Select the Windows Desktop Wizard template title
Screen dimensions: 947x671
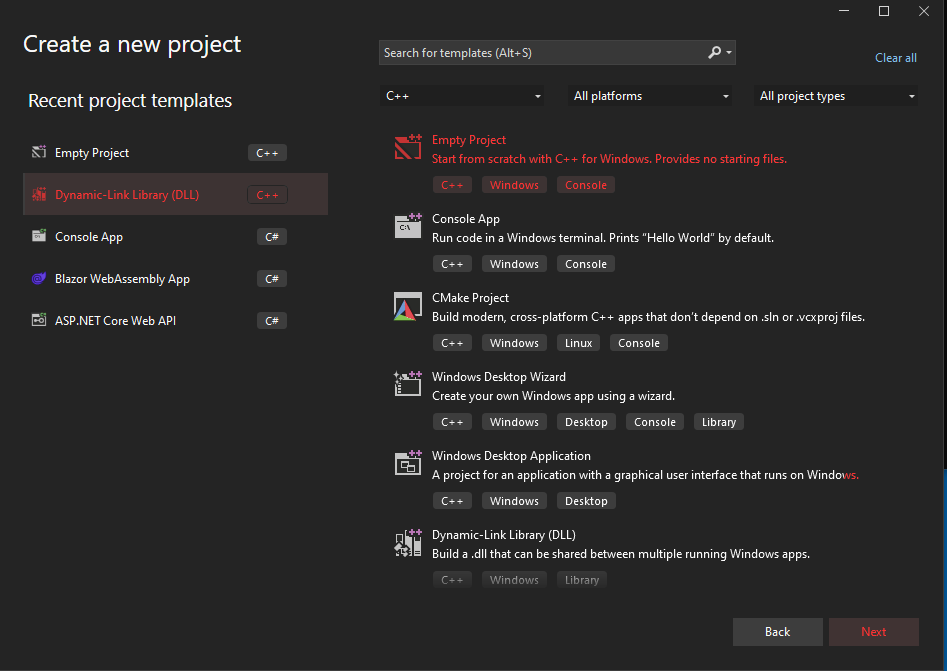pos(499,377)
